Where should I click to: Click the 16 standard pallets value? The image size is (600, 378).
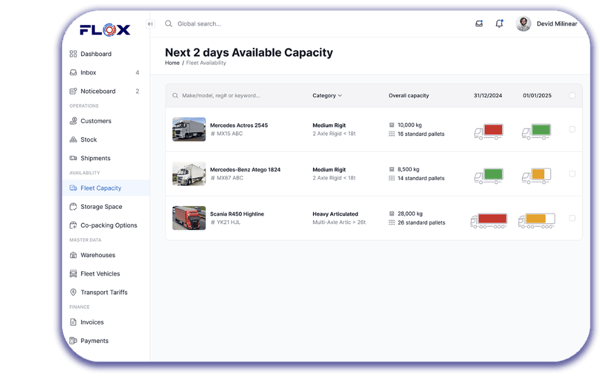coord(421,134)
